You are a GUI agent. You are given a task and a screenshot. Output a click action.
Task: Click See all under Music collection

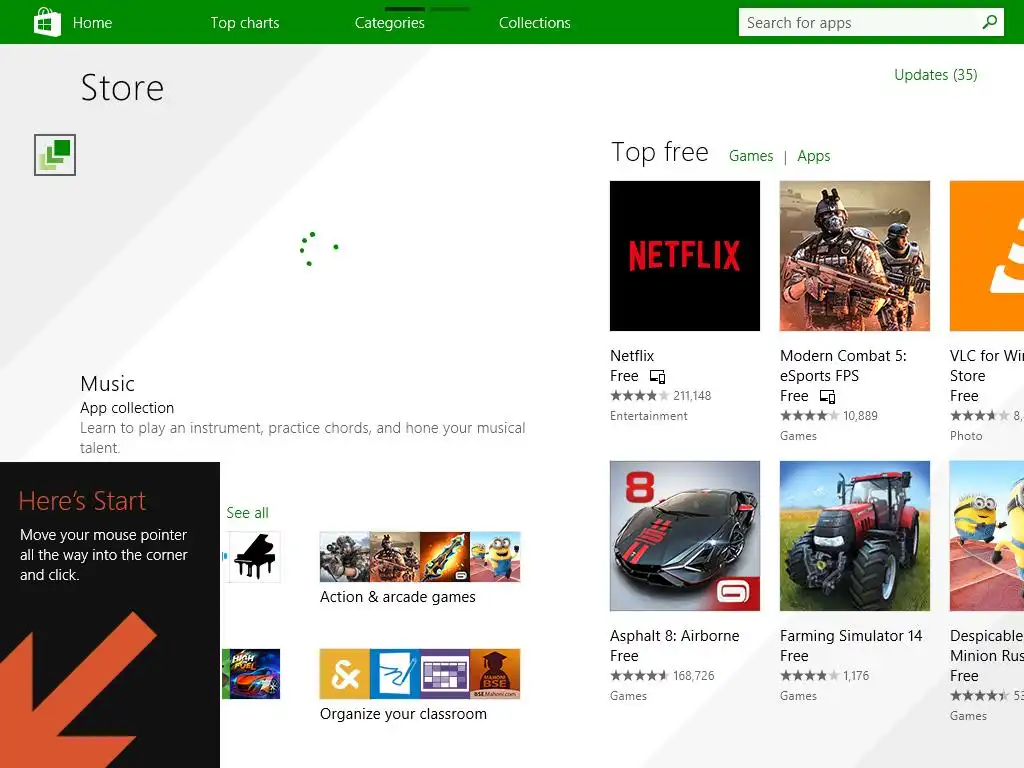point(247,513)
